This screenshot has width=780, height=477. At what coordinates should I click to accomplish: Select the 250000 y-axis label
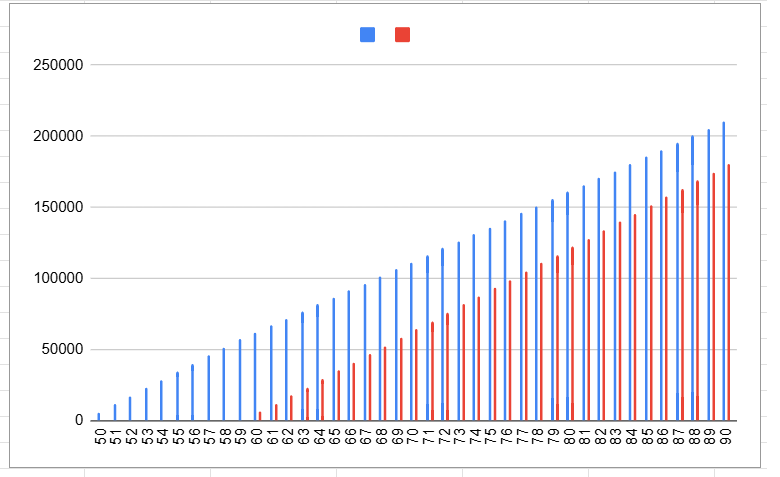58,65
